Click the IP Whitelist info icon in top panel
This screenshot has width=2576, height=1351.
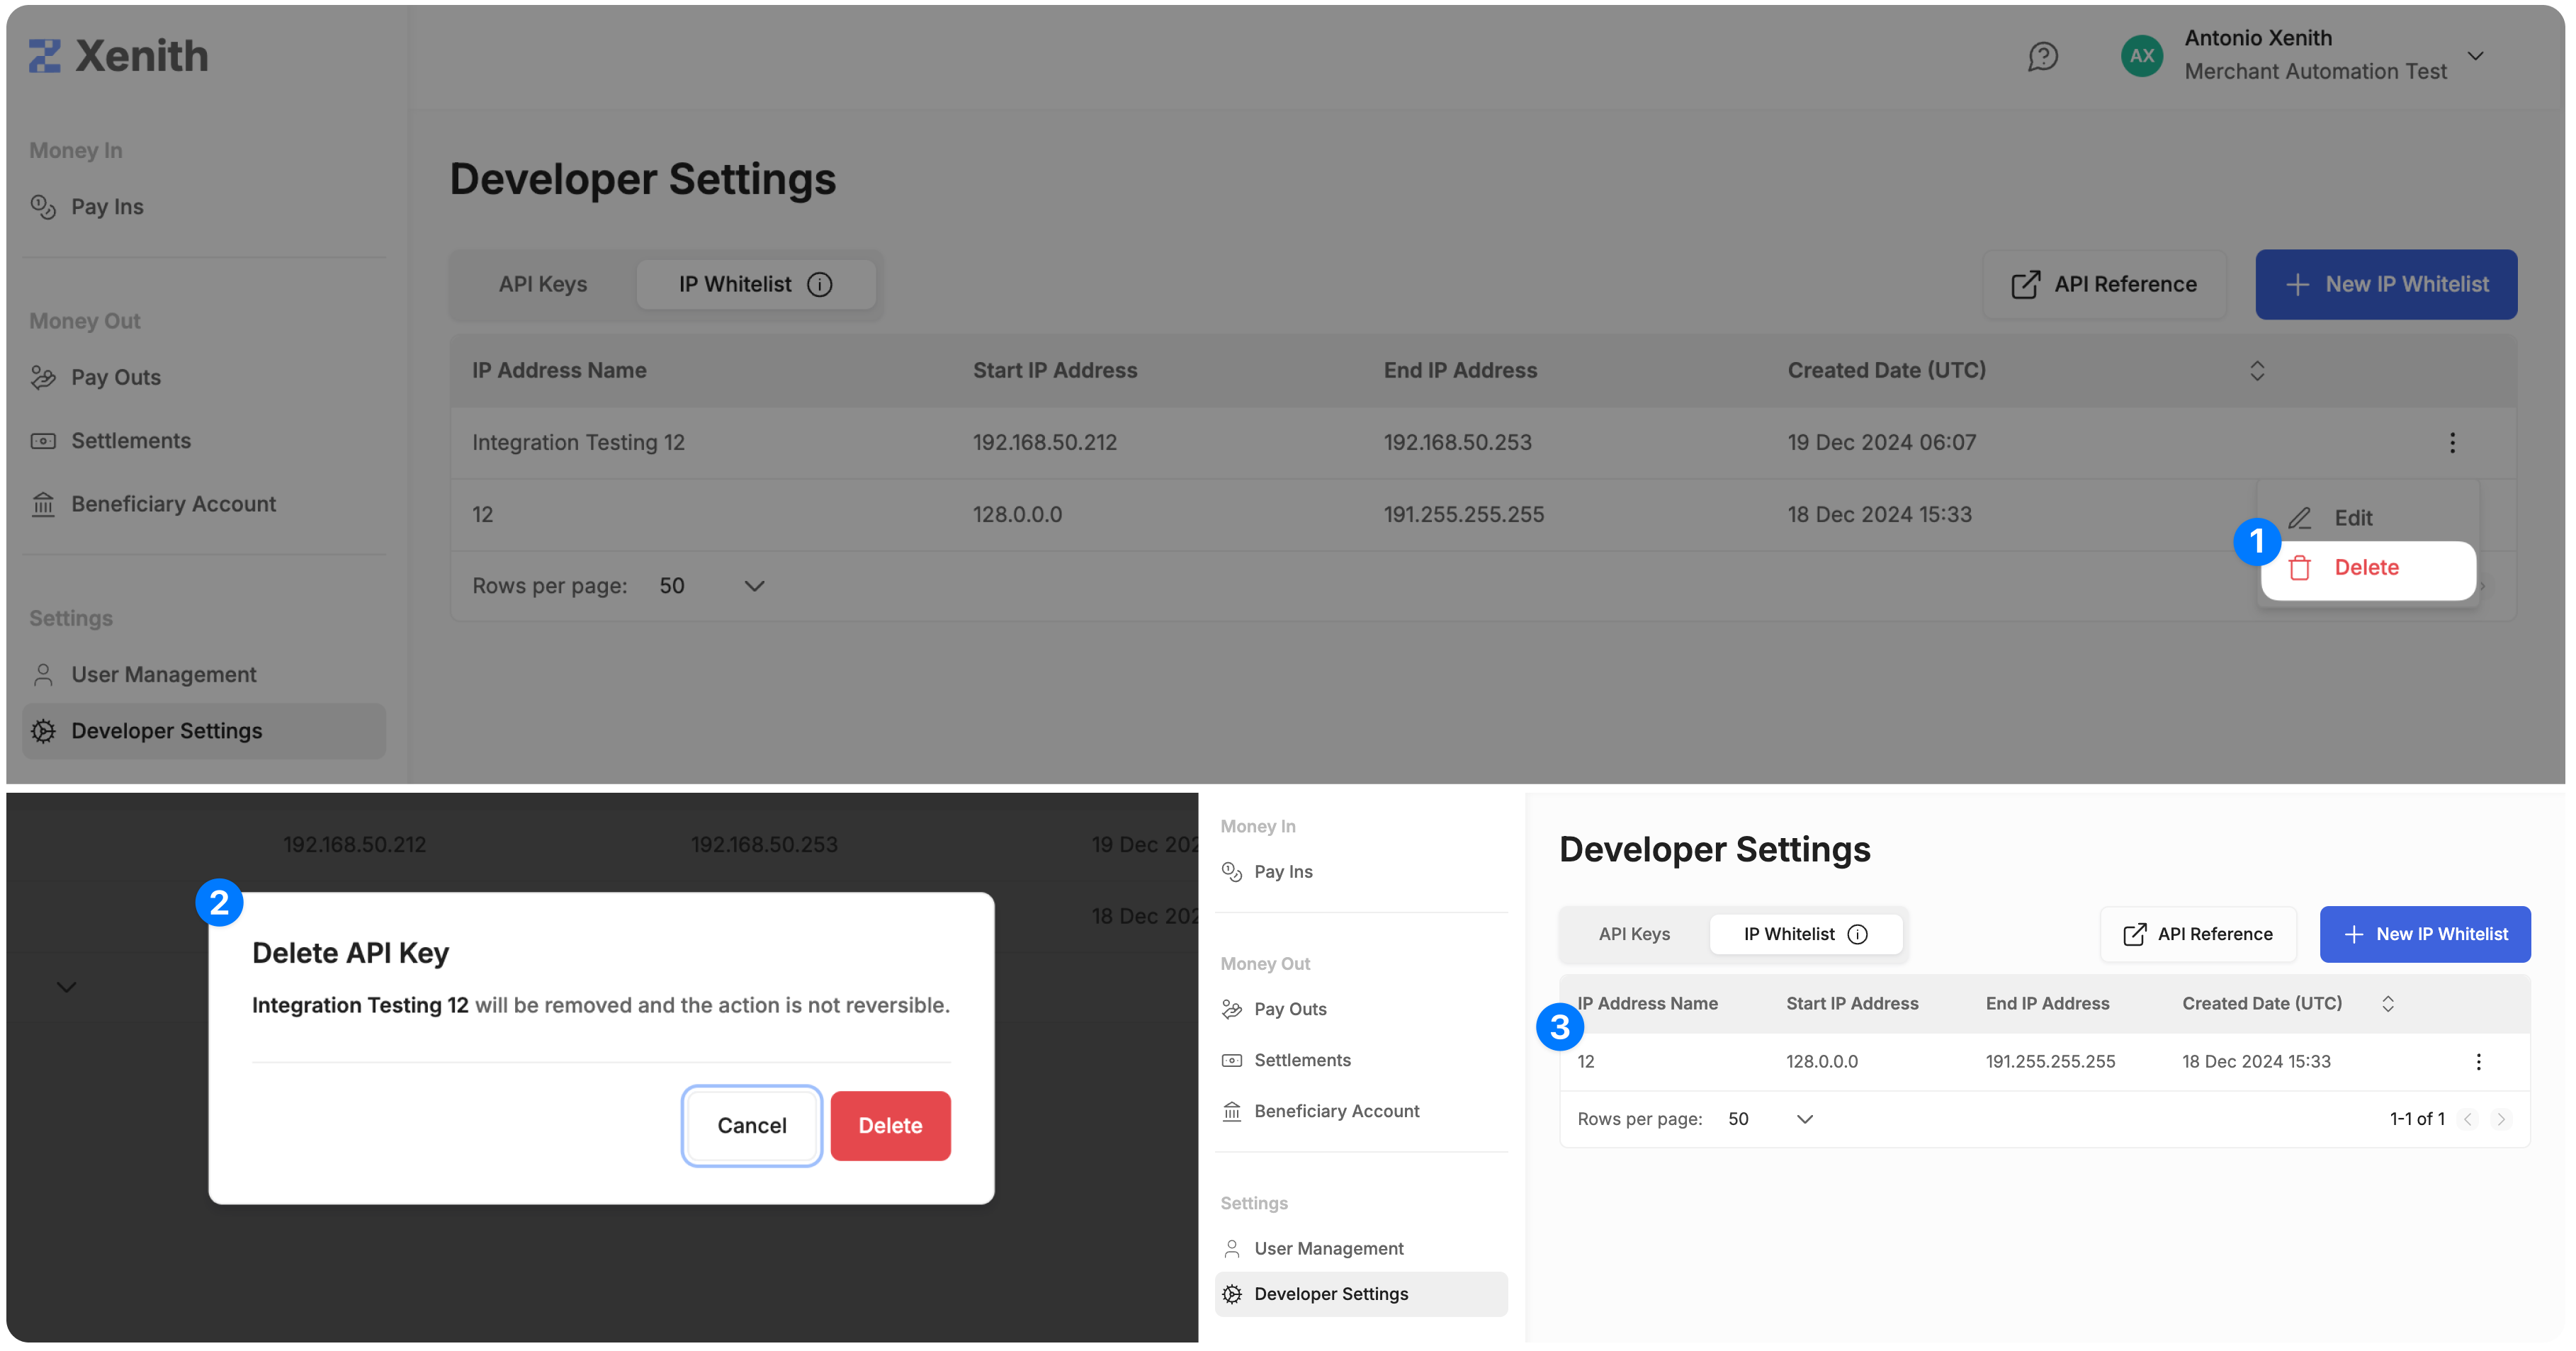819,285
